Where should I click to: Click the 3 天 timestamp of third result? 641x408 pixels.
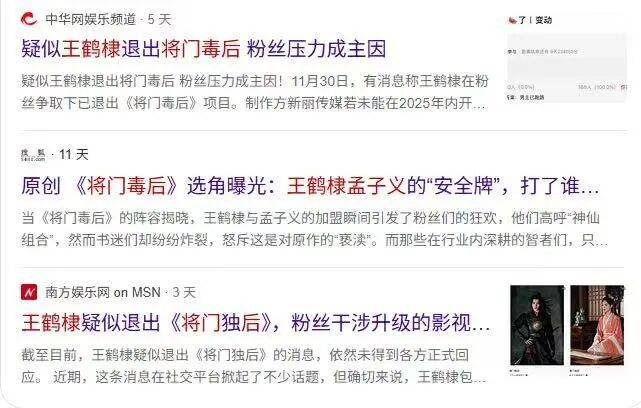(x=184, y=292)
